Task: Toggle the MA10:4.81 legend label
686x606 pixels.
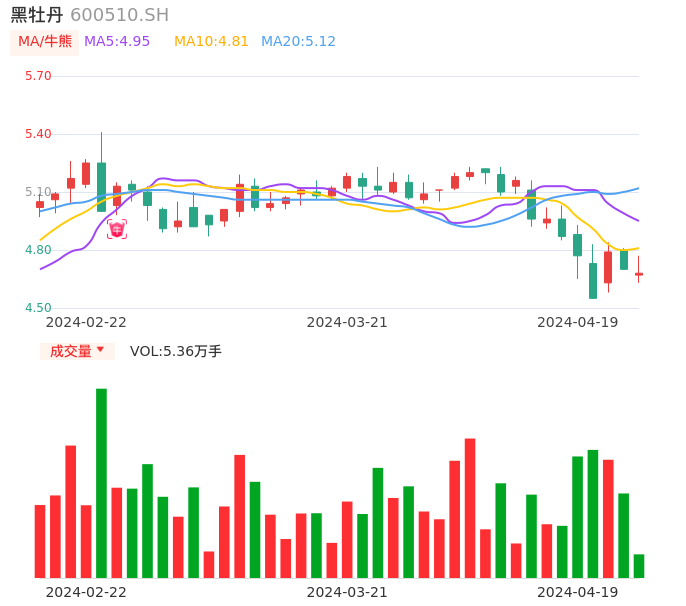Action: coord(211,42)
